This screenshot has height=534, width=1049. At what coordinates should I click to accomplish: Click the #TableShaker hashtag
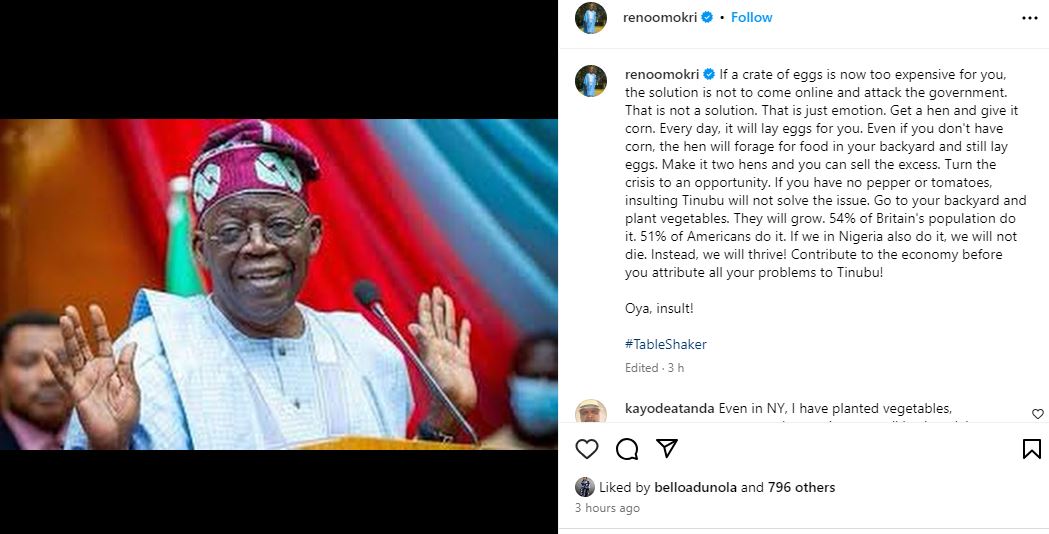[x=665, y=344]
